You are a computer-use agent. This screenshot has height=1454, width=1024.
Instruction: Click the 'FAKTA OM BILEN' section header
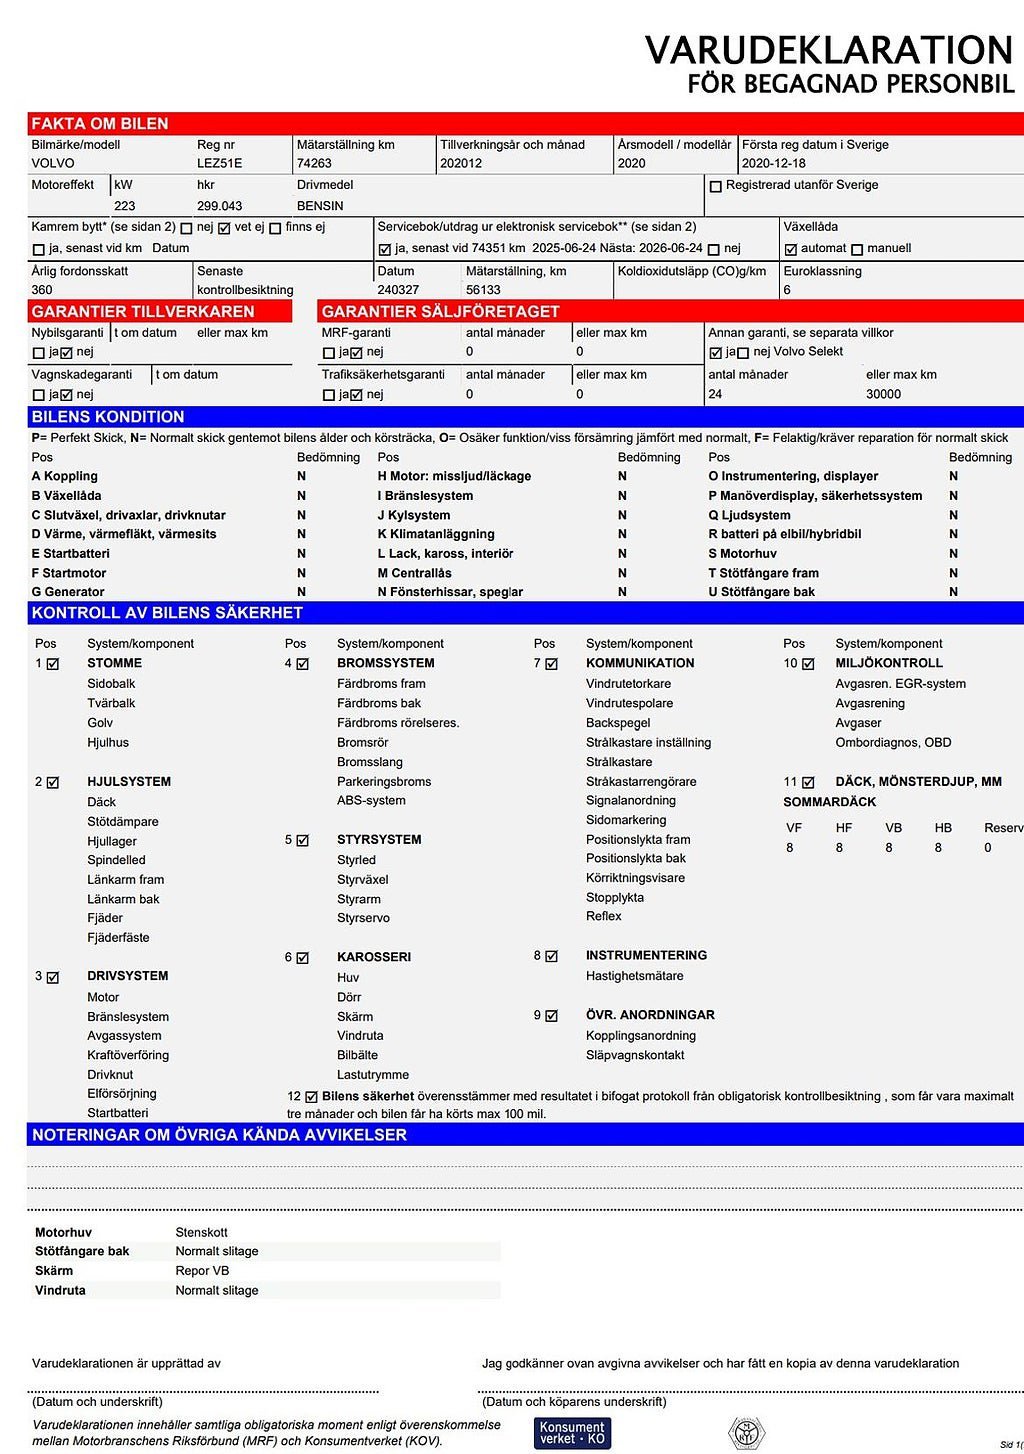coord(100,124)
